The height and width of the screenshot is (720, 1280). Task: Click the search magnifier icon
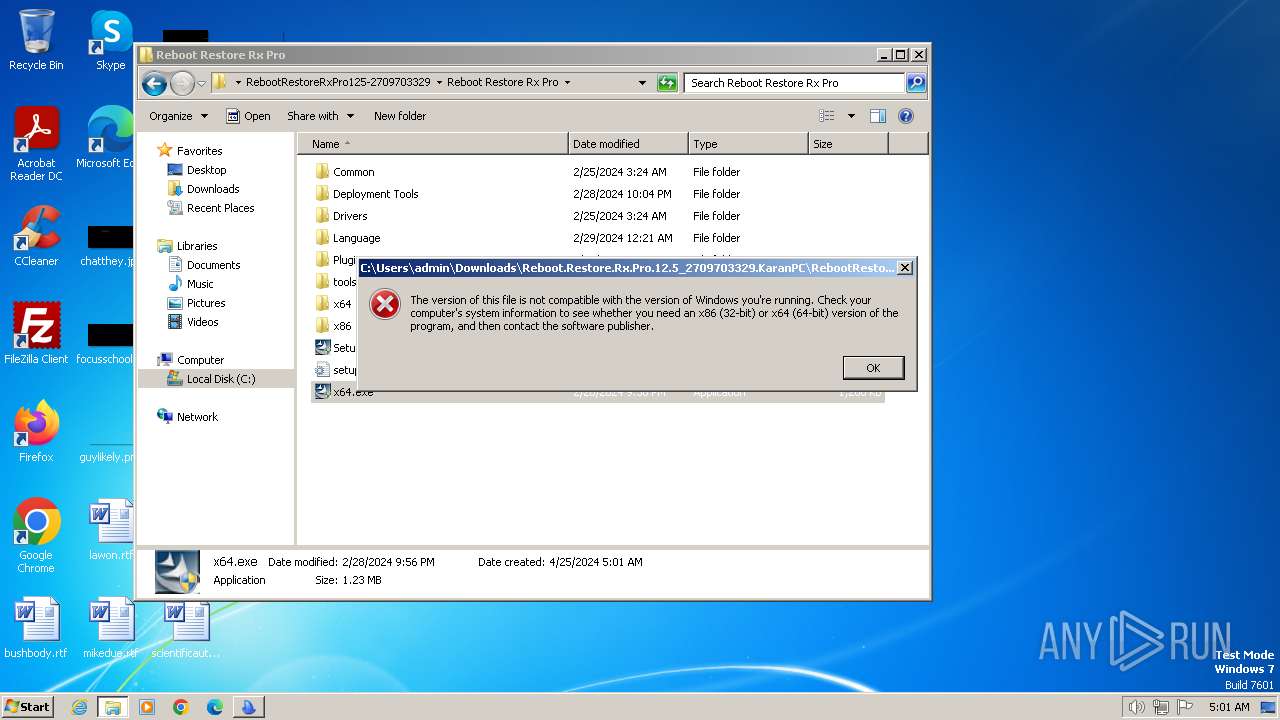pos(915,83)
